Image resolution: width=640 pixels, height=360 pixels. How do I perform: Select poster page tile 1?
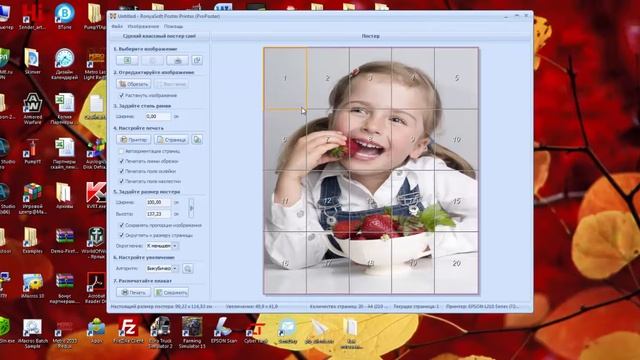(285, 78)
